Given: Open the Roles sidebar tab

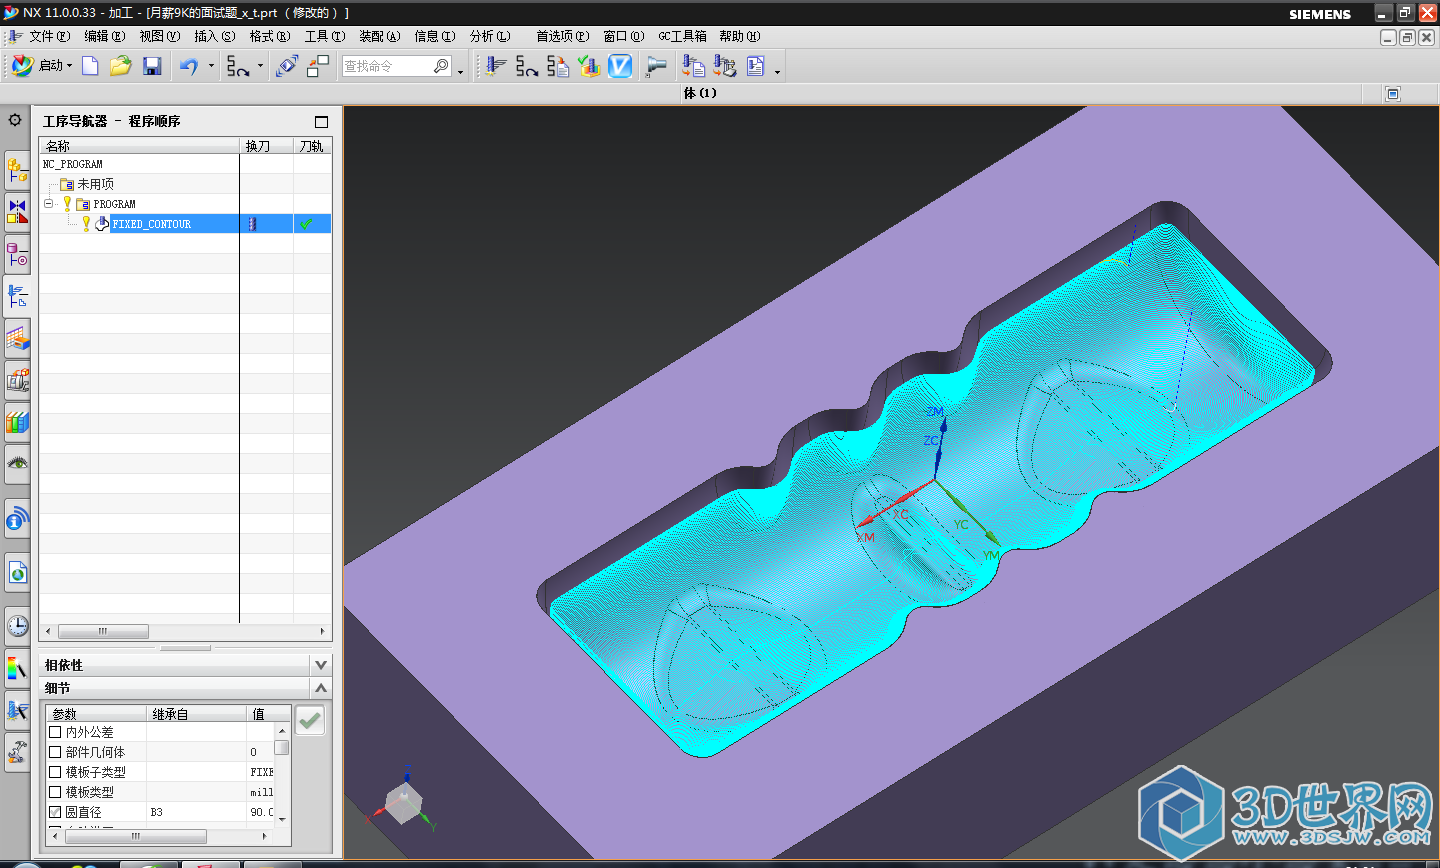Looking at the screenshot, I should point(17,710).
